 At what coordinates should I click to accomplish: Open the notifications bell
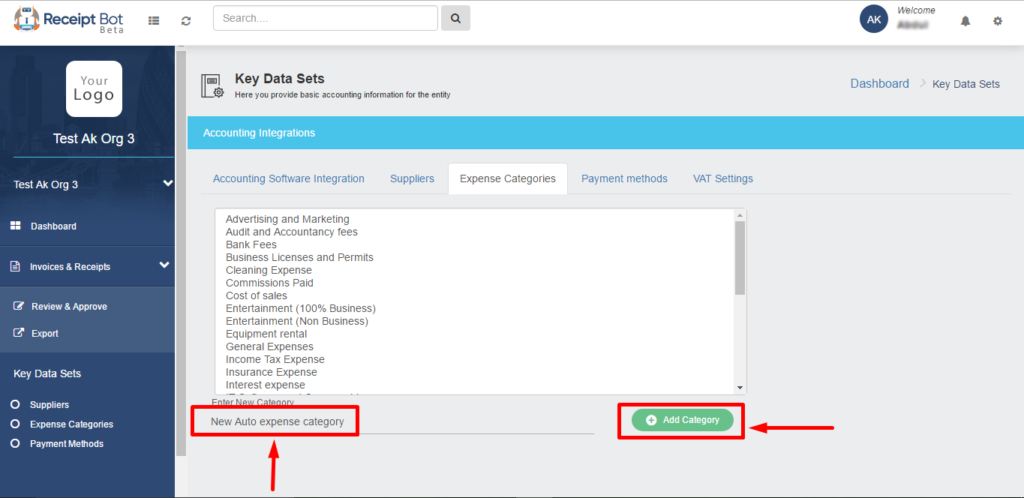(x=965, y=21)
